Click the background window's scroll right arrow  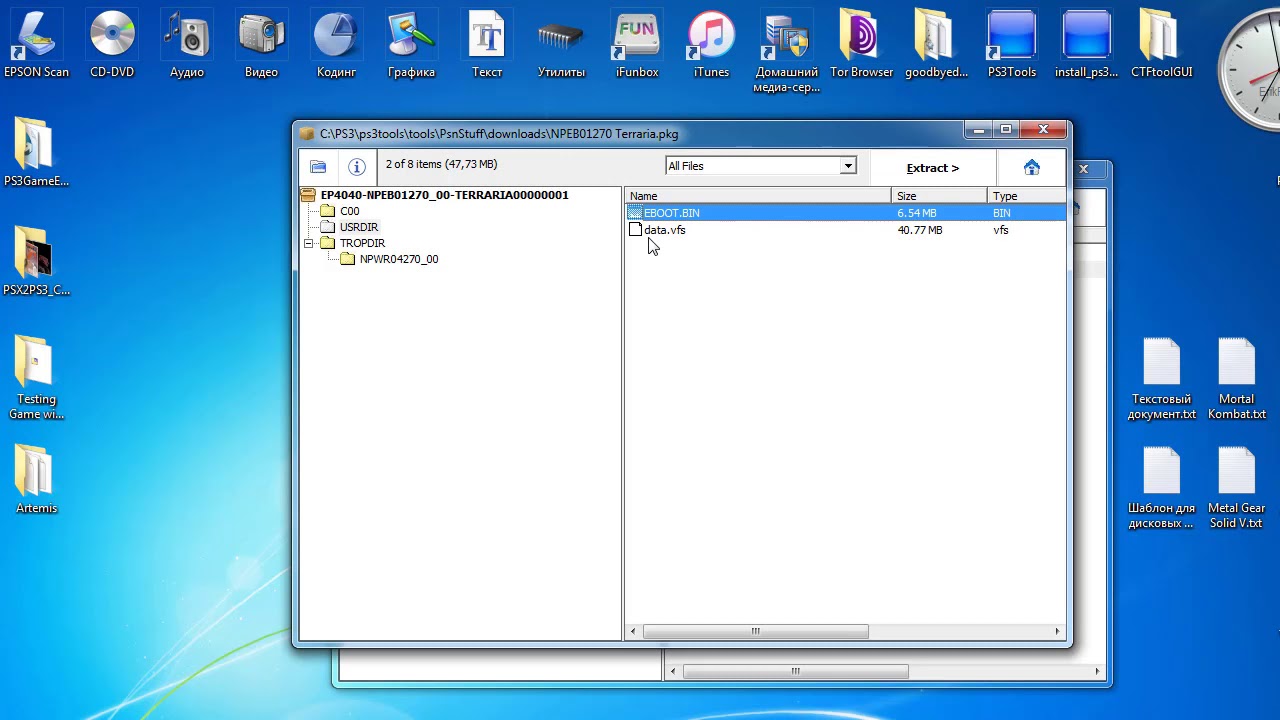click(1097, 671)
